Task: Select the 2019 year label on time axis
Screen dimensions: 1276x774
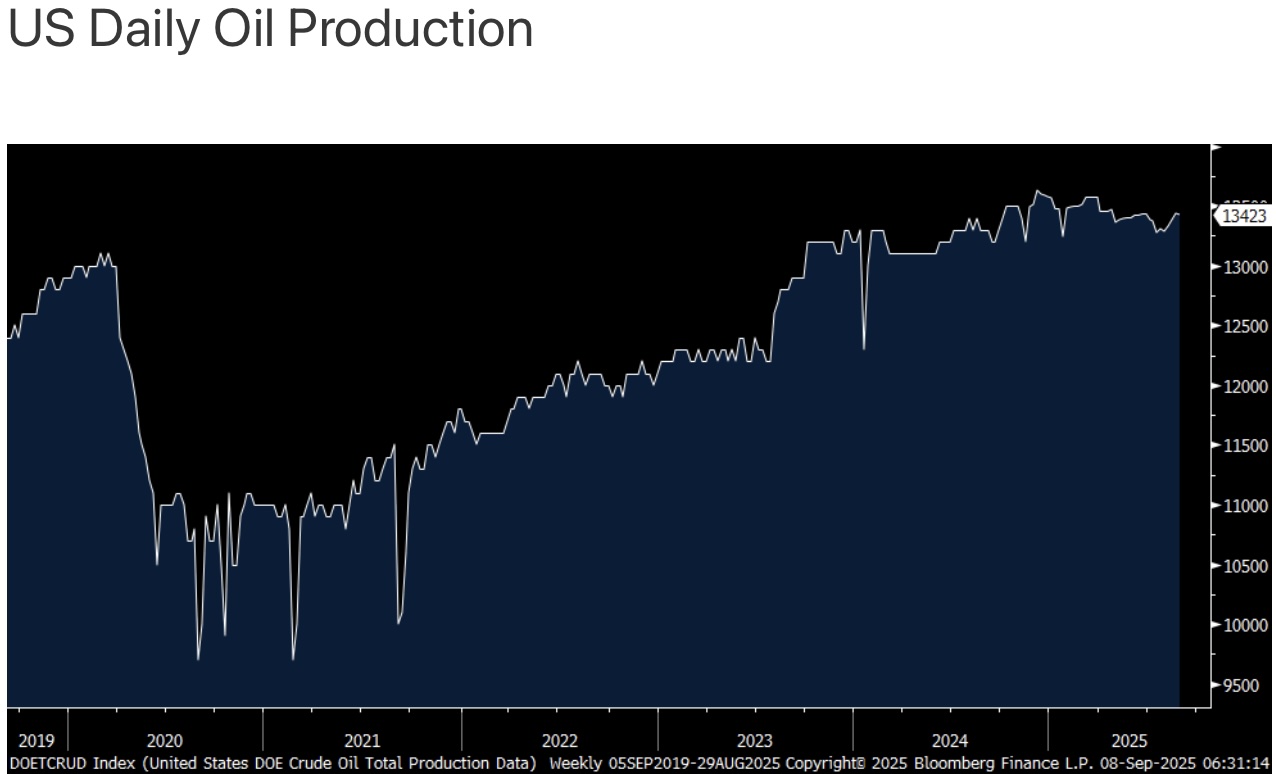Action: coord(37,741)
